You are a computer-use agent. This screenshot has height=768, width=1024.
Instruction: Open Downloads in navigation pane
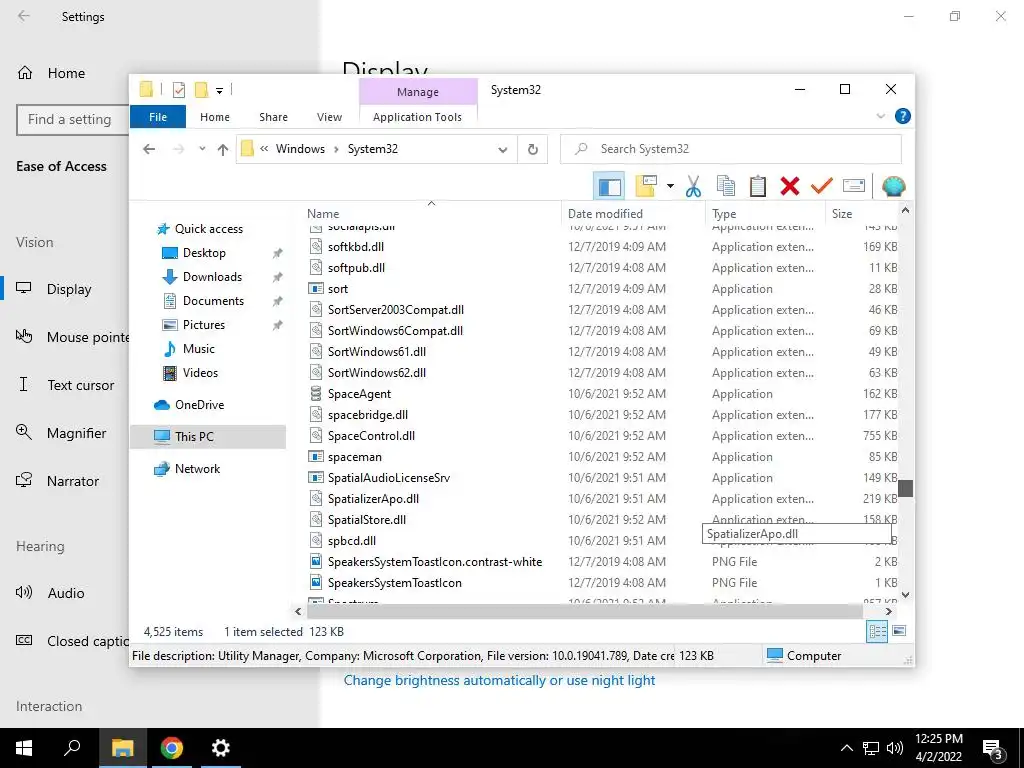(x=212, y=277)
